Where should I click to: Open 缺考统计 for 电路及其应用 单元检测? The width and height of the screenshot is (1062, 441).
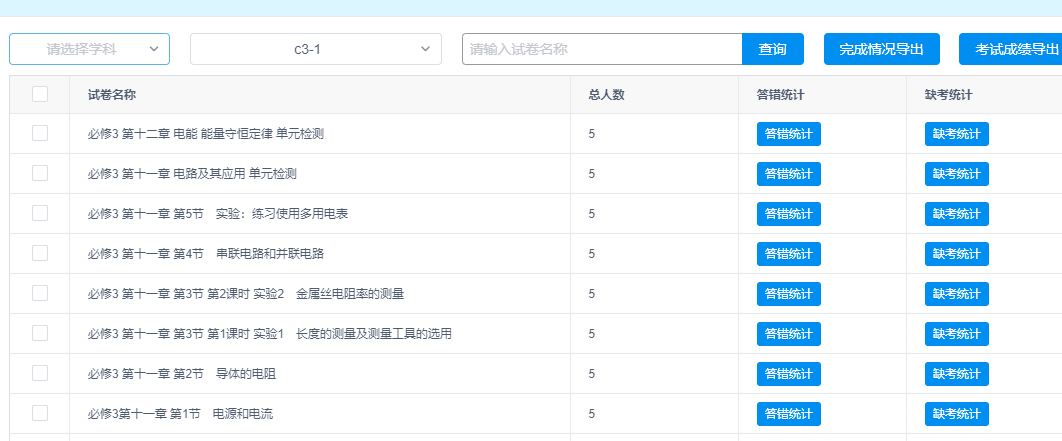956,174
